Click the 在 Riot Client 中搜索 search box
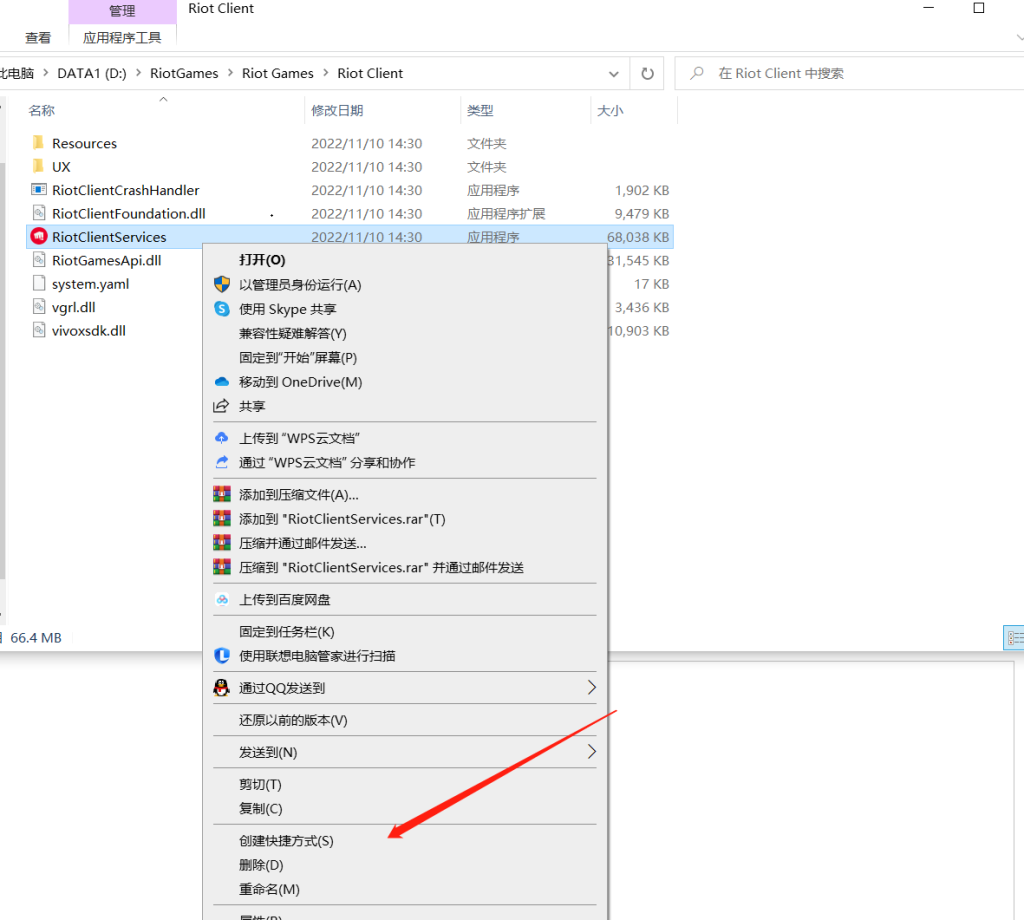This screenshot has width=1024, height=920. pos(849,73)
